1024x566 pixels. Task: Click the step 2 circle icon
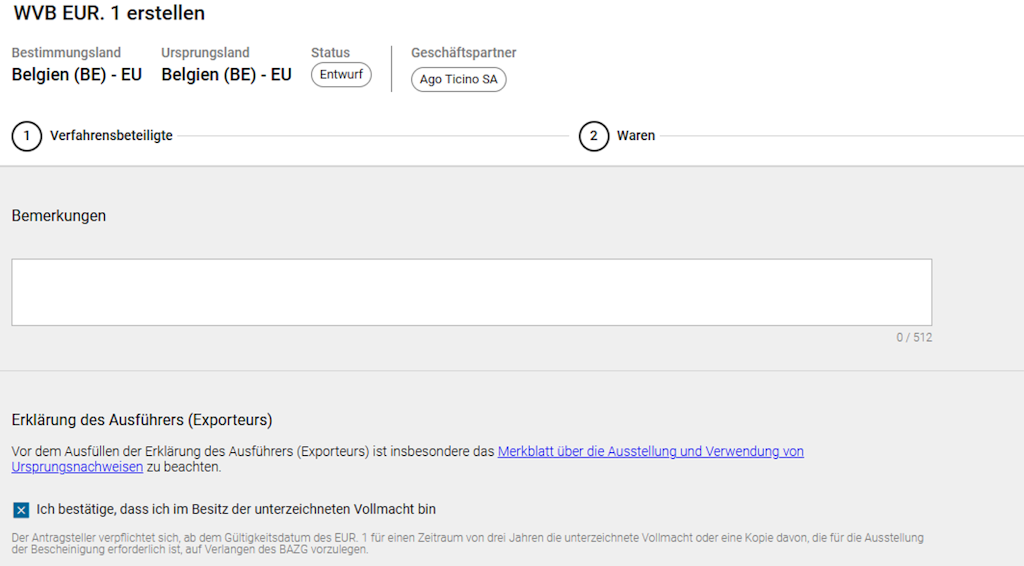593,136
